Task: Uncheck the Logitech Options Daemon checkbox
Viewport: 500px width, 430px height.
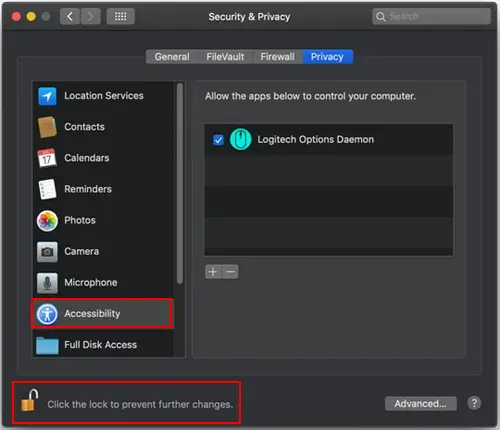Action: tap(218, 140)
